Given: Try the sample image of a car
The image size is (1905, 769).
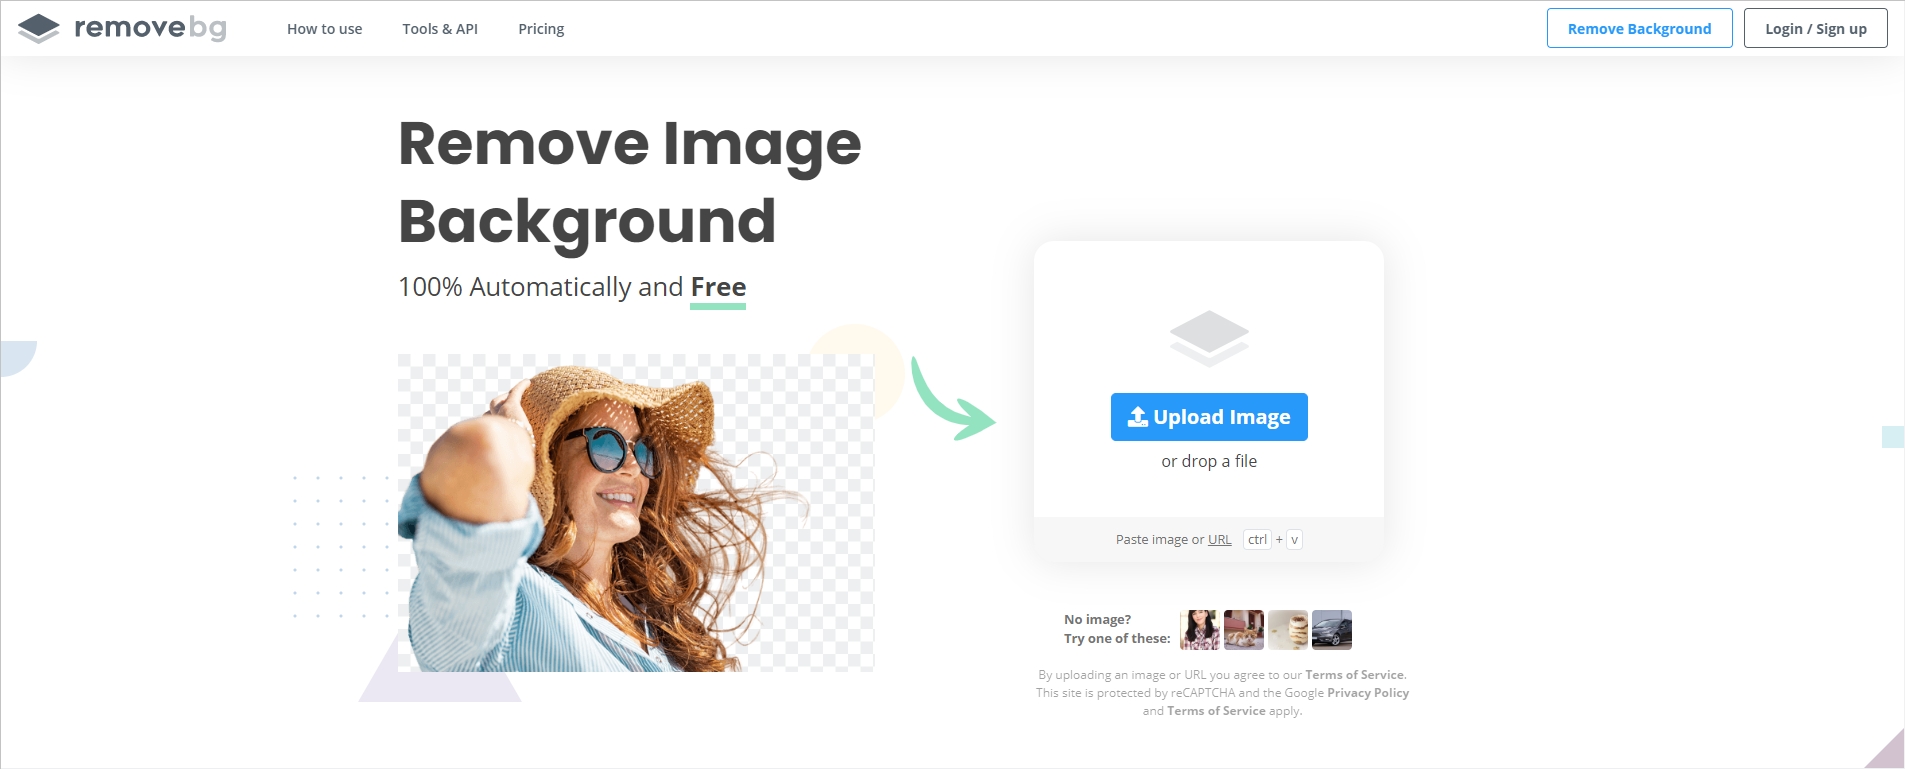Looking at the screenshot, I should (x=1332, y=630).
